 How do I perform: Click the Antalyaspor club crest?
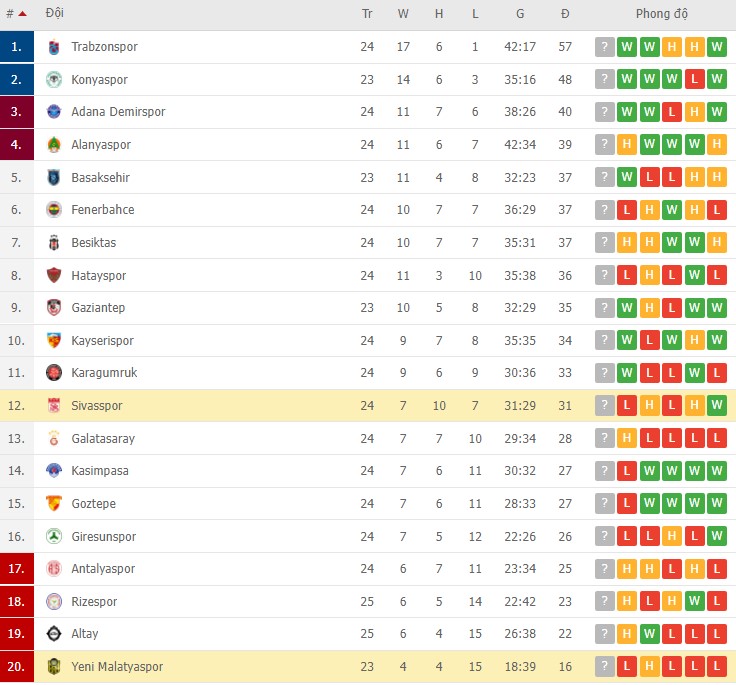tap(54, 569)
